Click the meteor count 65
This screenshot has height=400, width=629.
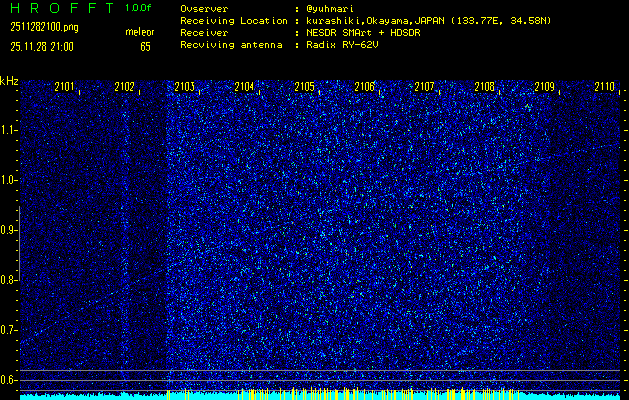coord(145,47)
